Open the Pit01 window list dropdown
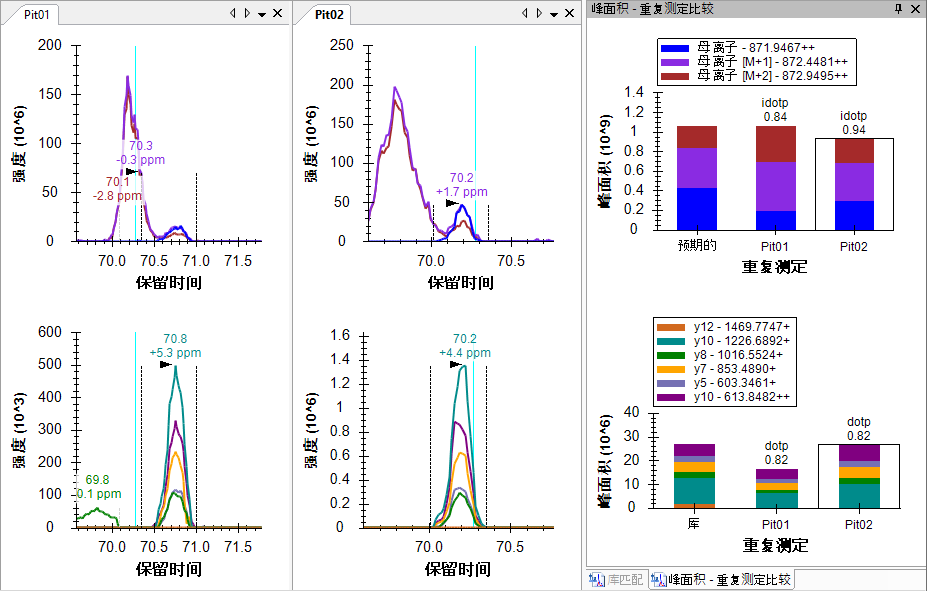The image size is (927, 591). tap(261, 14)
